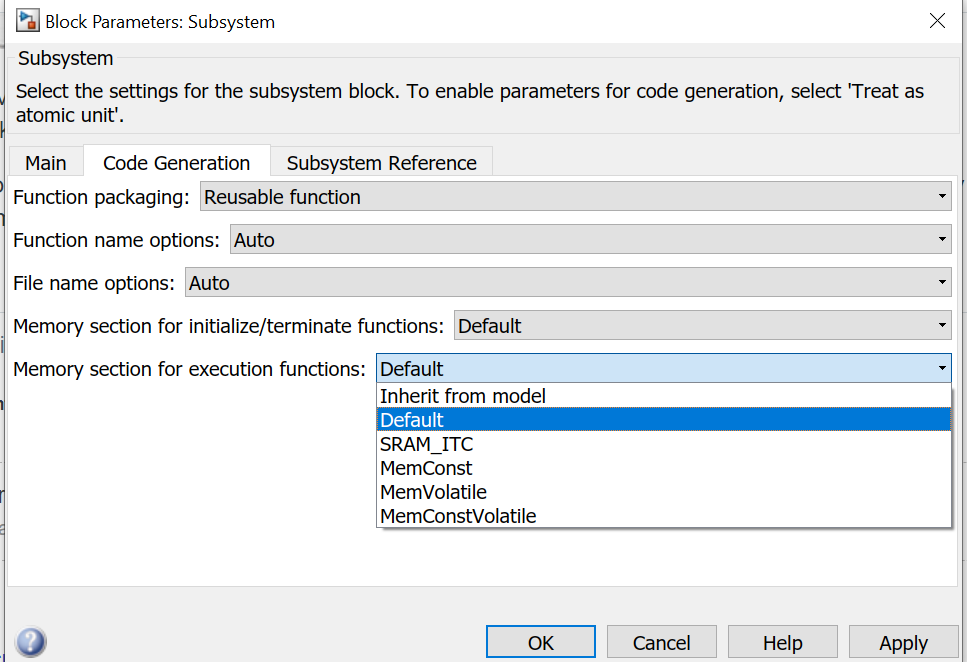This screenshot has height=662, width=967.
Task: Open the File name options dropdown
Action: pos(568,283)
